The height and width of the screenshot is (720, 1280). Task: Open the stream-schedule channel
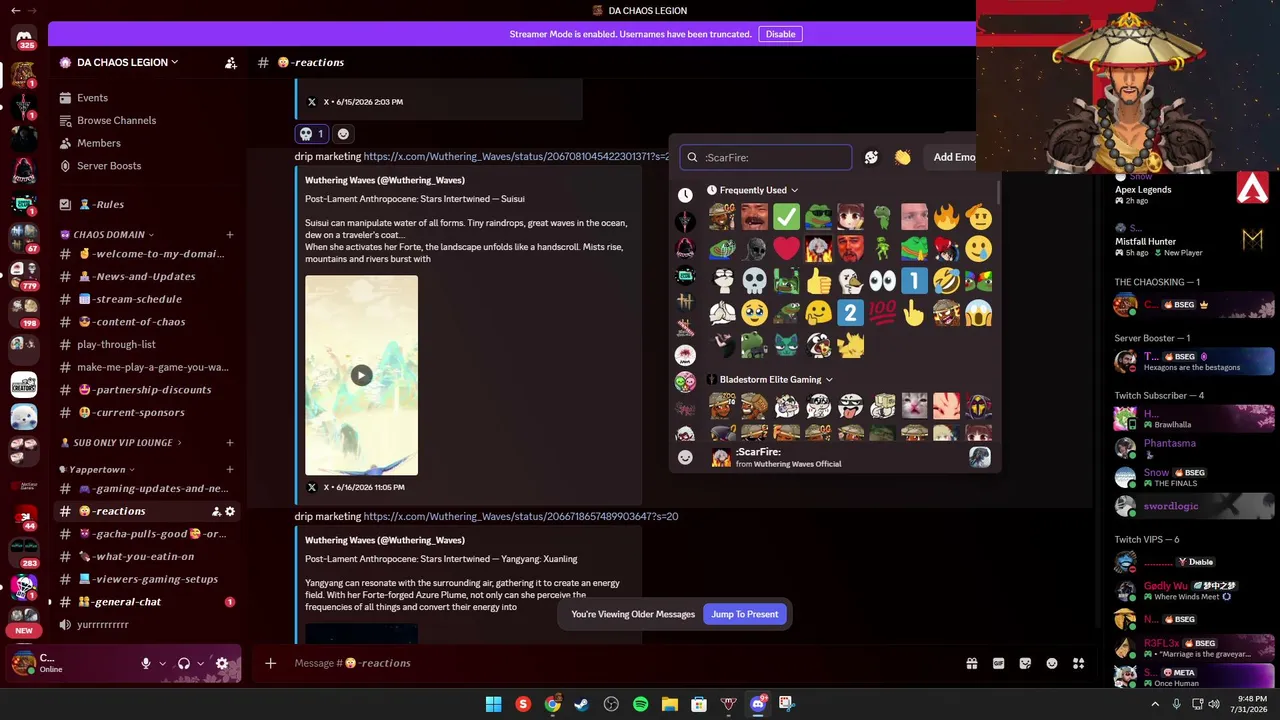pos(148,299)
